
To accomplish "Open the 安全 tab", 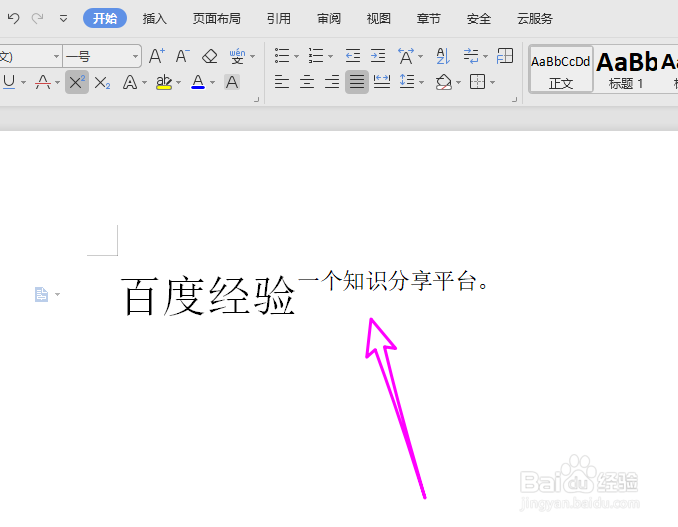I will (x=479, y=19).
